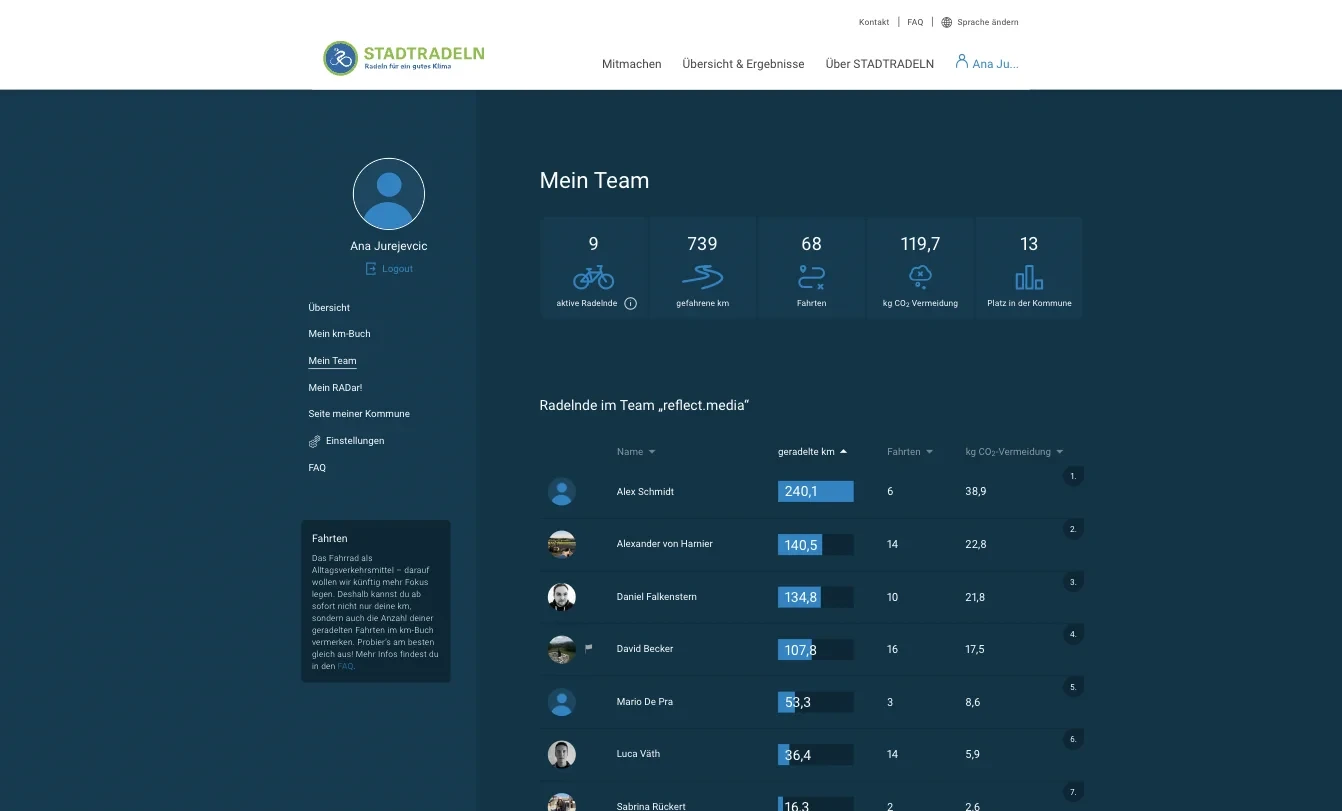Click the globe icon for Sprache ändern
Screen dimensions: 1342x811
(947, 22)
